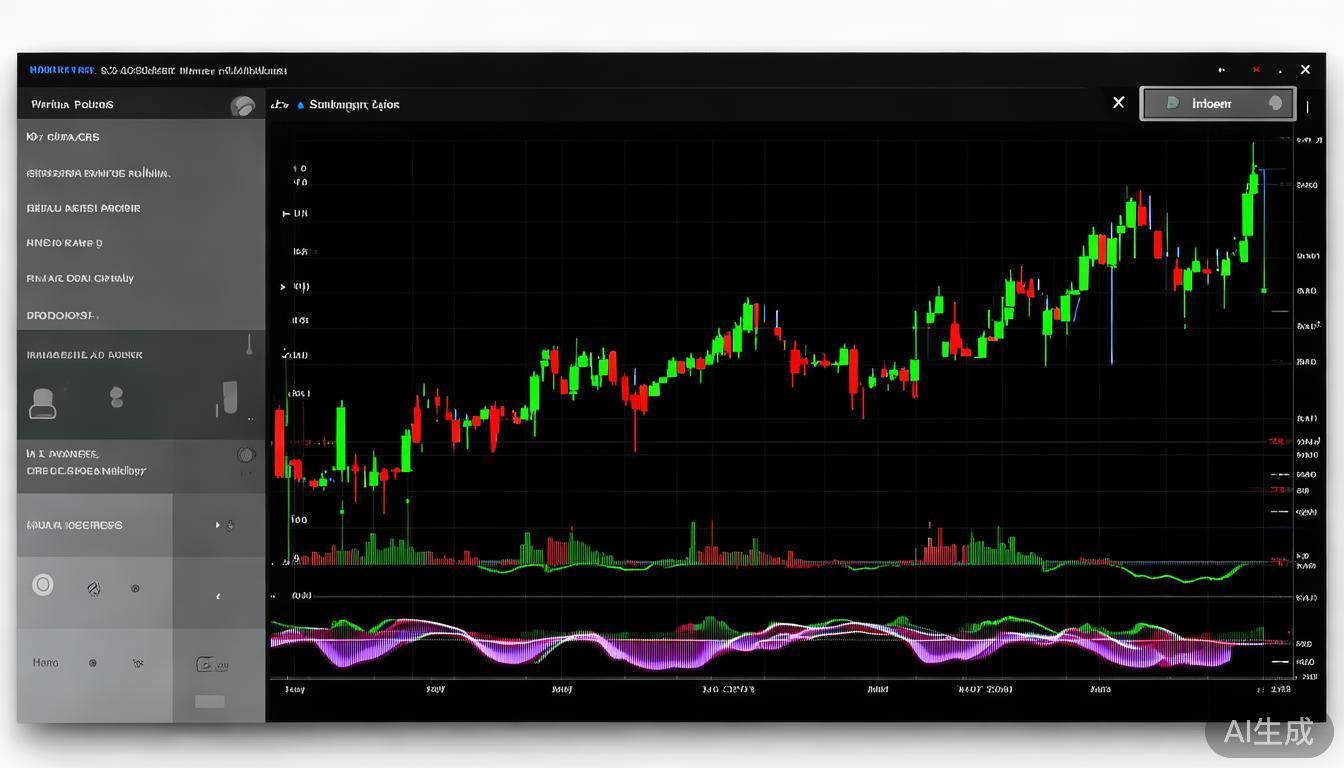Toggle the round switch beside the advanced settings row
Viewport: 1344px width, 768px height.
245,455
